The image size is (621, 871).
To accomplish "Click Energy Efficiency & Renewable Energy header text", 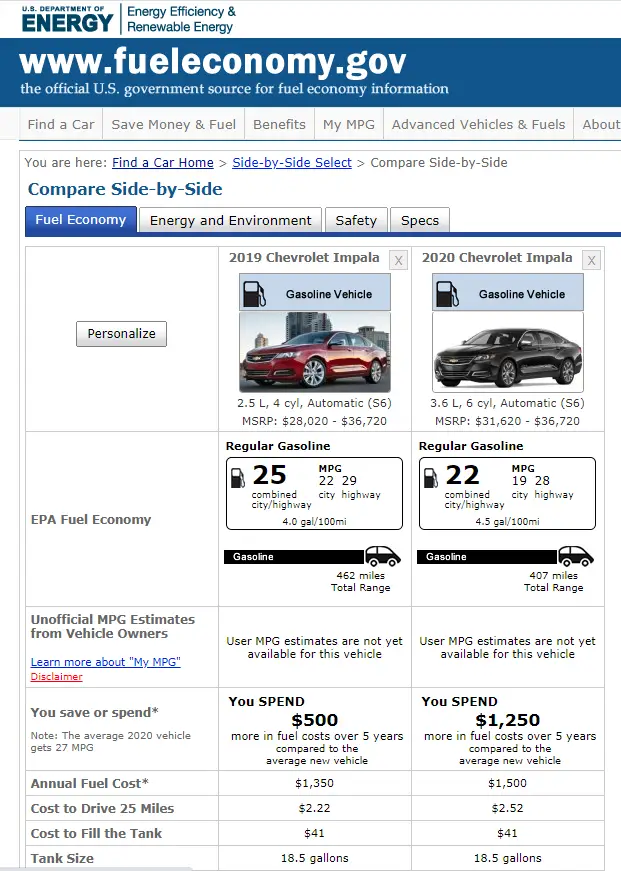I will coord(181,19).
